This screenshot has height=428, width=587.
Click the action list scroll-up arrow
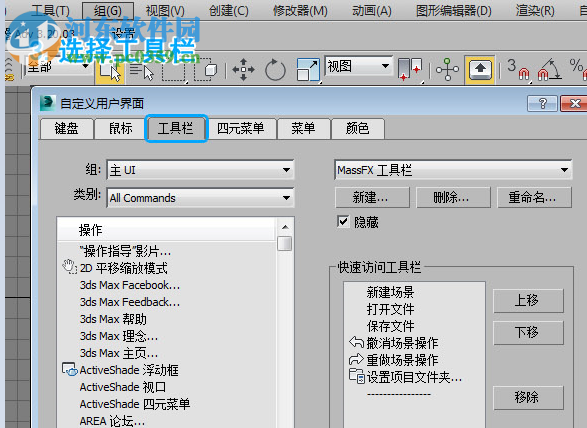[x=285, y=227]
